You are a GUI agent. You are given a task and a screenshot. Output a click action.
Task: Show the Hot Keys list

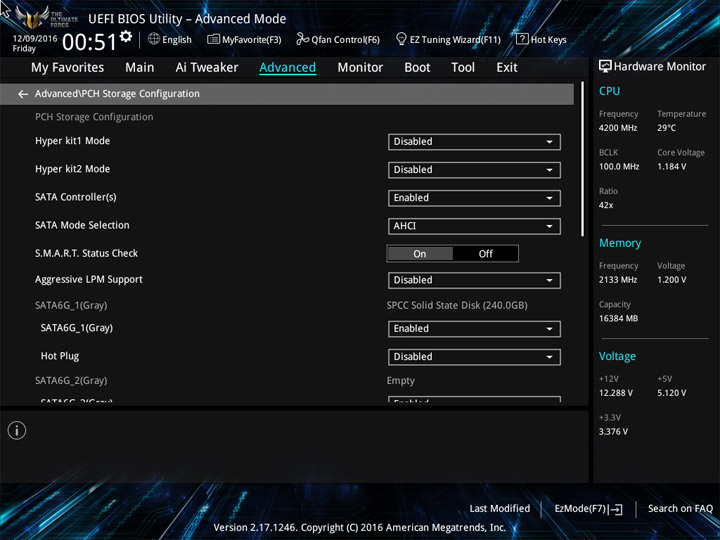[541, 39]
